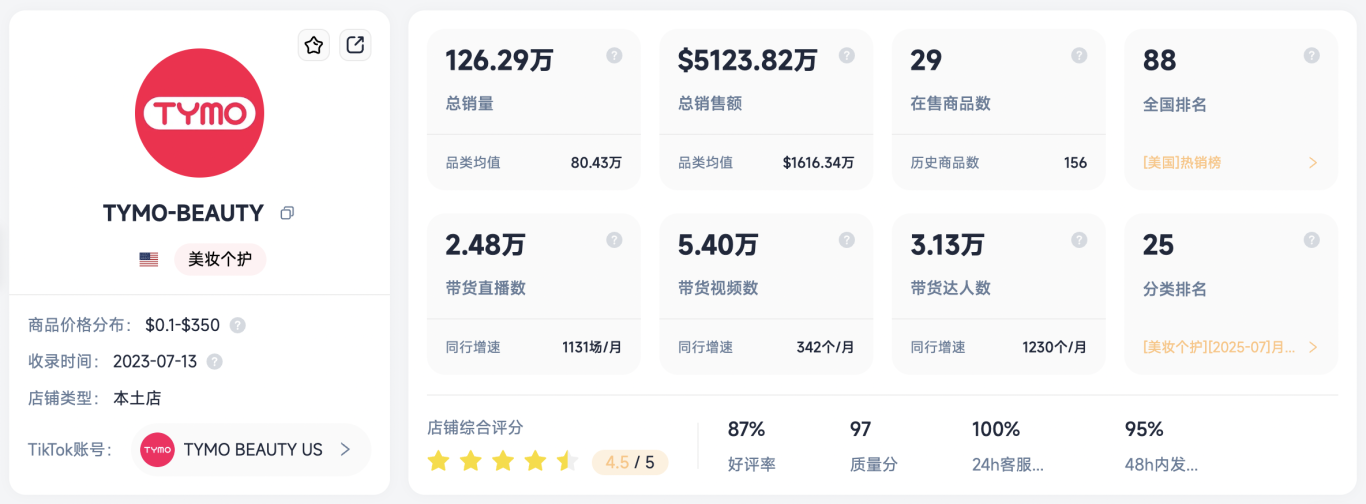Click the help icon on 带货视频数 card
This screenshot has width=1366, height=504.
(847, 240)
